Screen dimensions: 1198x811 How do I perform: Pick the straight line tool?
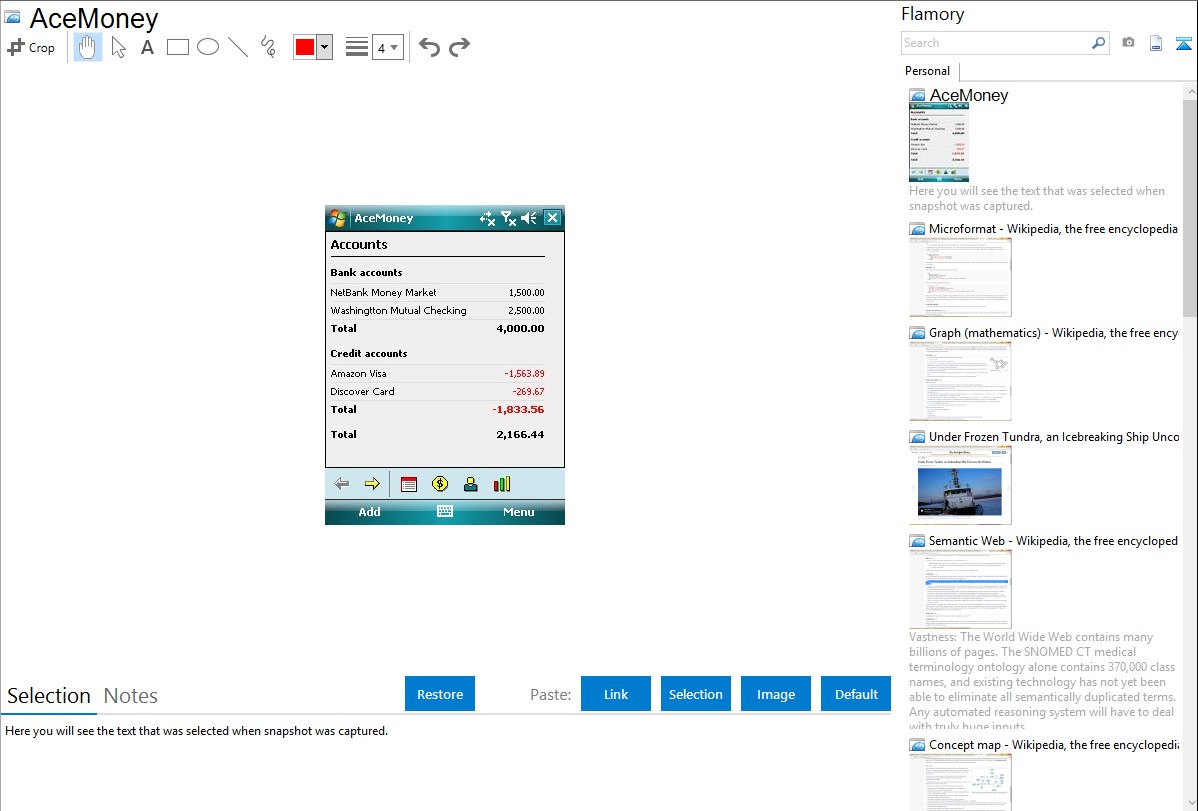[x=238, y=47]
